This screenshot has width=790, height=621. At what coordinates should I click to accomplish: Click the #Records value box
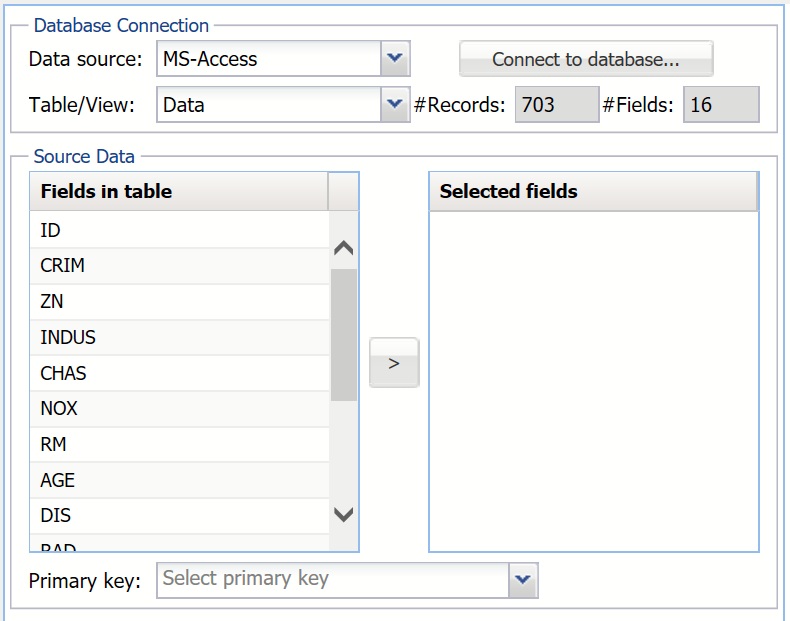(x=556, y=104)
